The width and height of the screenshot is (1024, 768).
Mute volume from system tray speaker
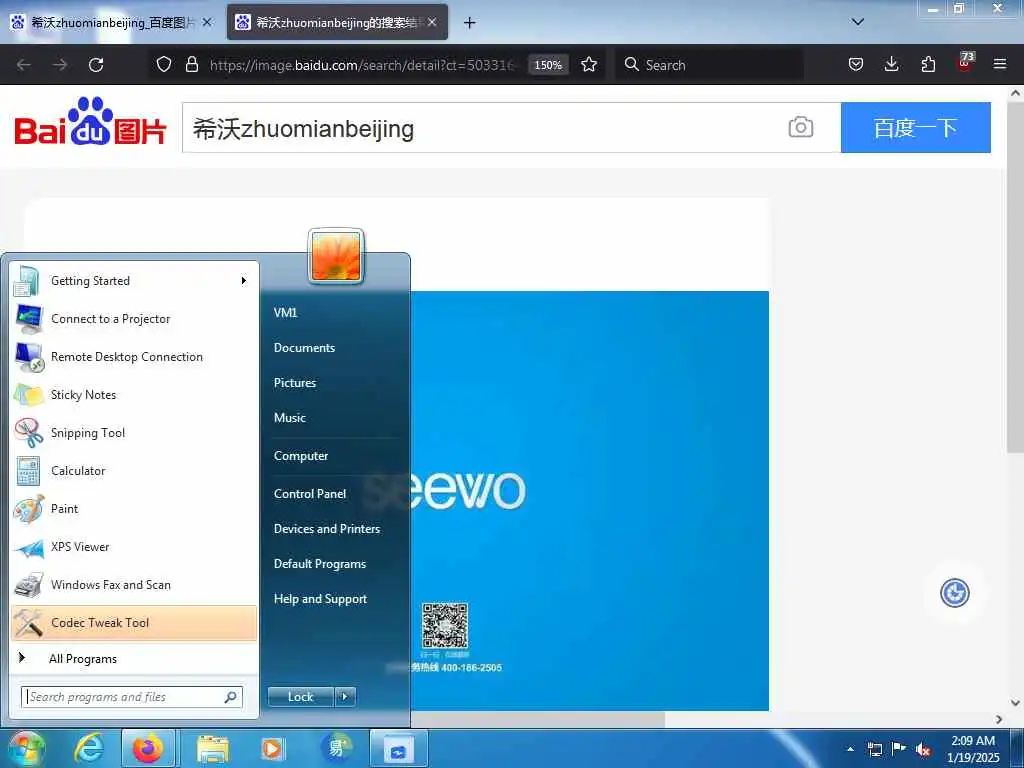pos(922,749)
